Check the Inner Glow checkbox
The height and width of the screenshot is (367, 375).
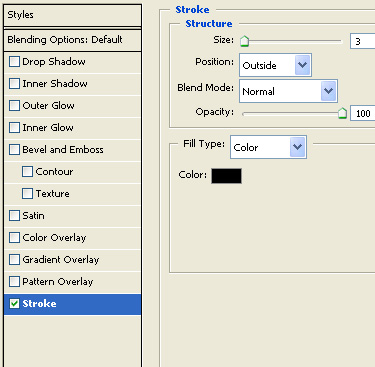14,128
